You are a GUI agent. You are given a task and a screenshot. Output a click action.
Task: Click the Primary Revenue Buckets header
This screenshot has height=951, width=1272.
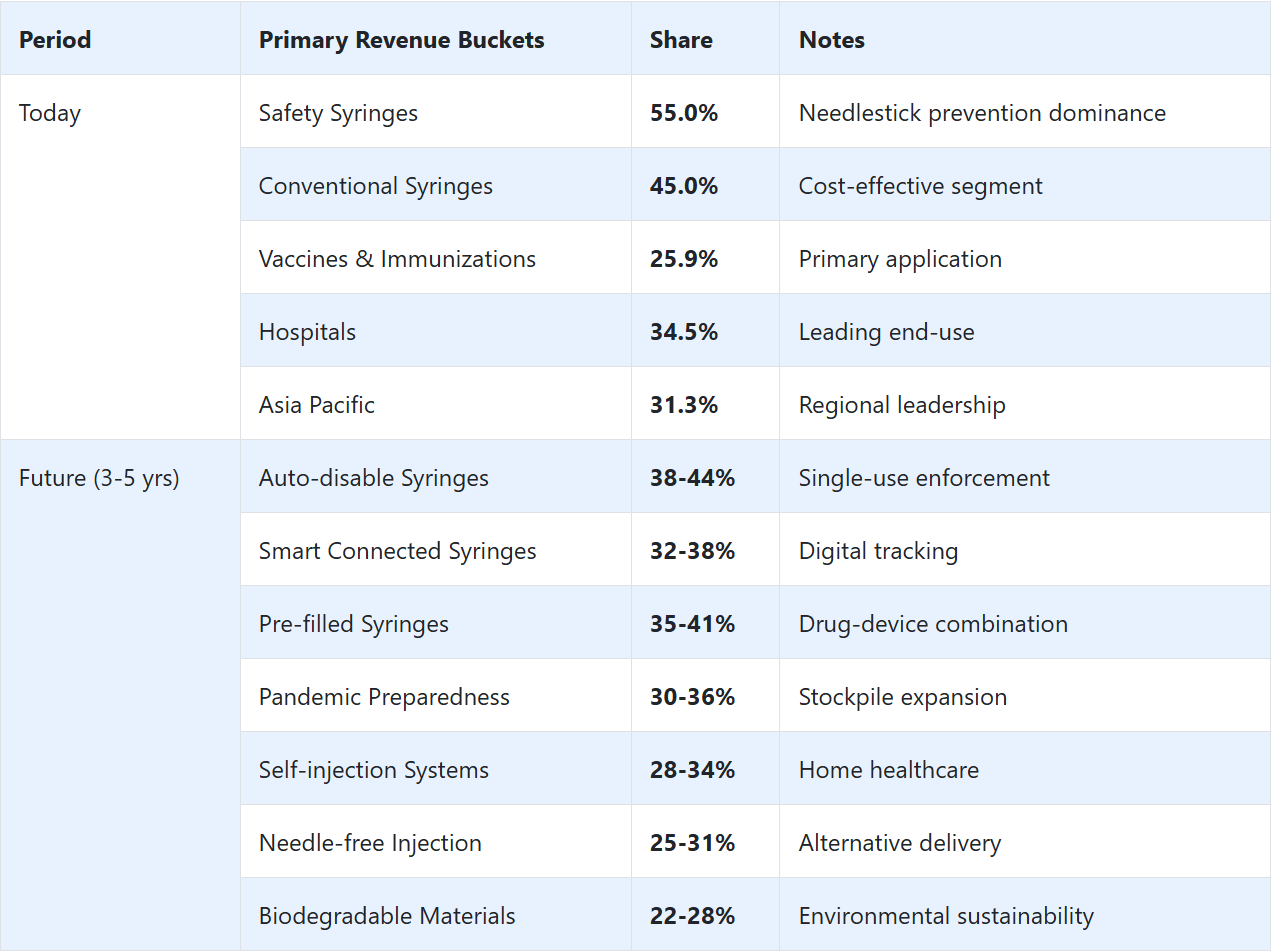(401, 40)
